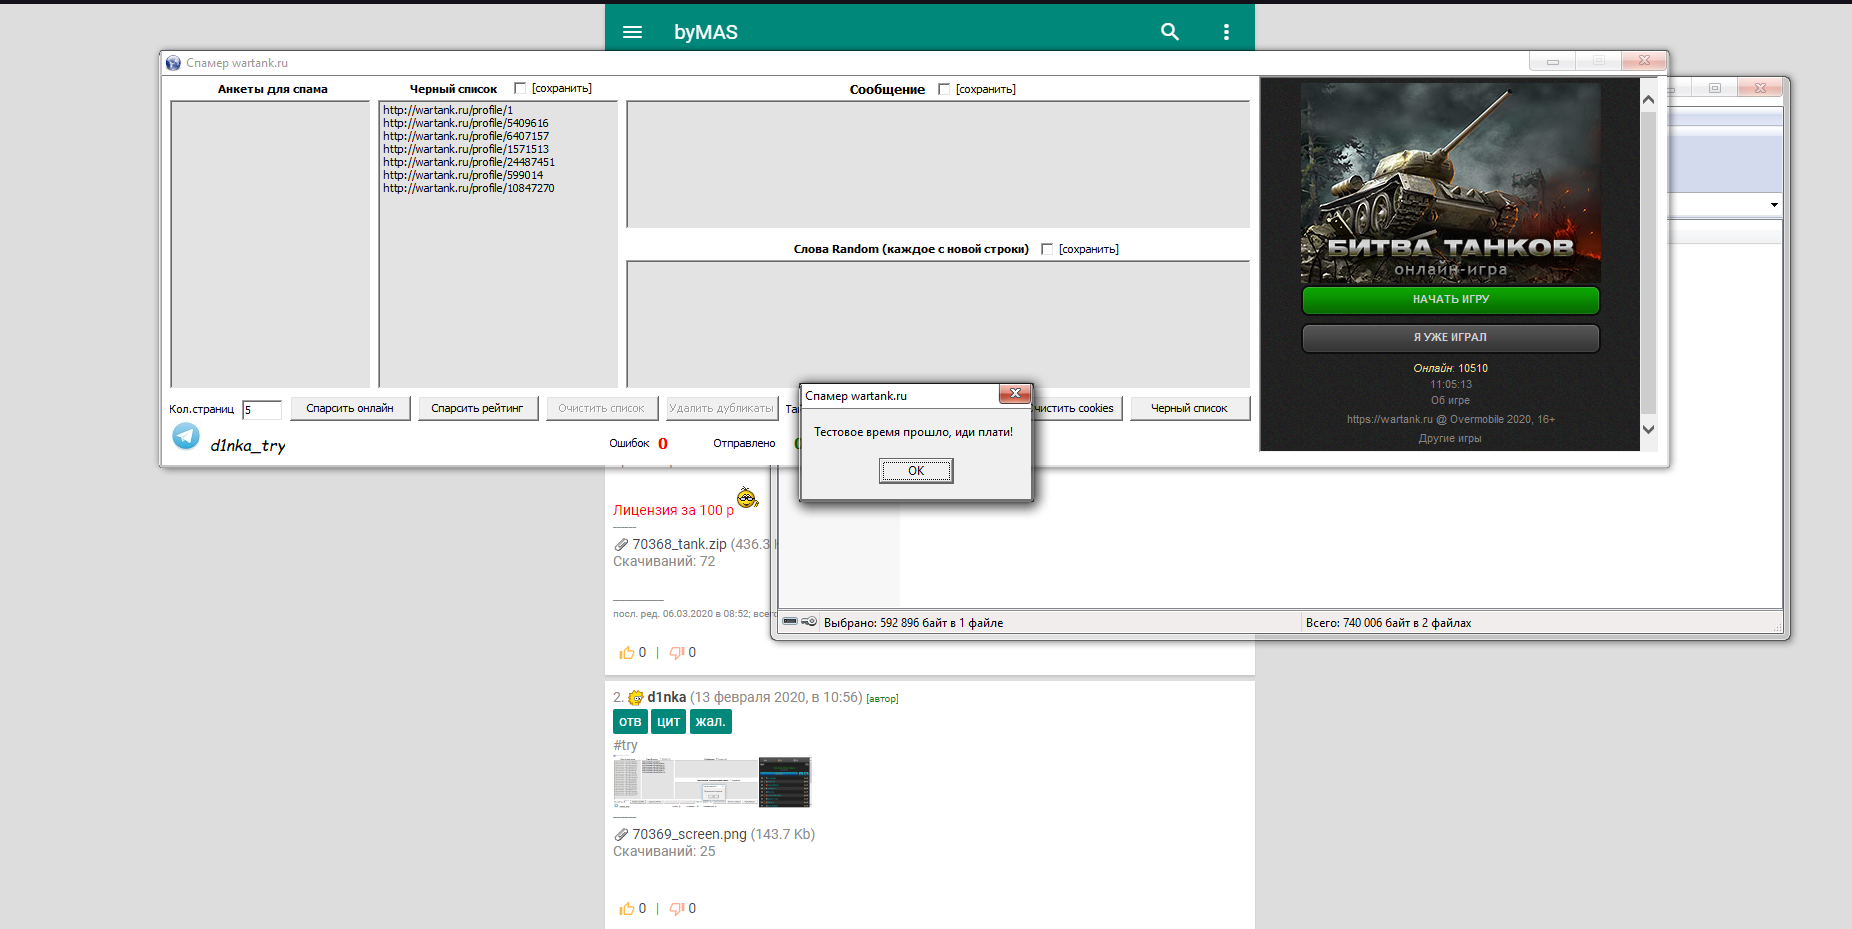Click the Telegram icon beside d1nka_try
Viewport: 1852px width, 929px height.
point(186,436)
